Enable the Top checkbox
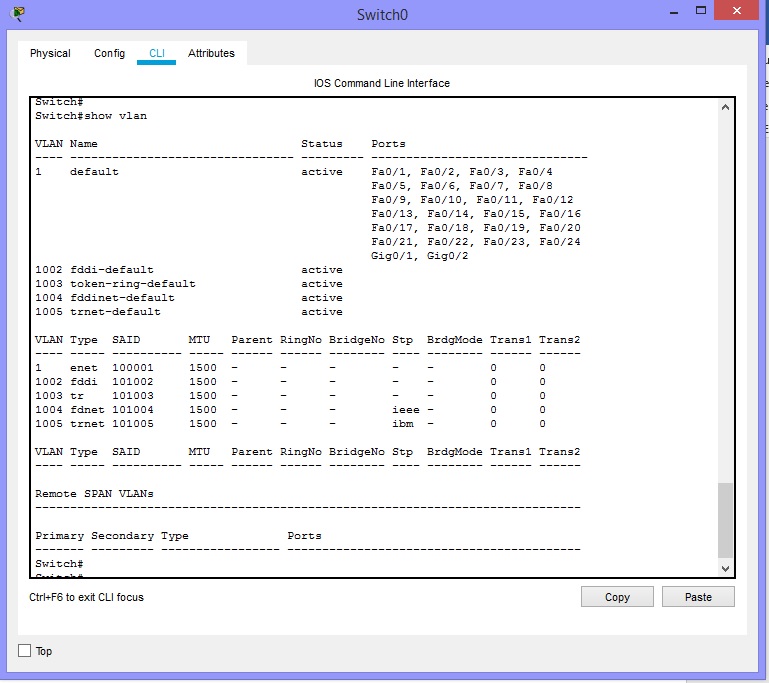The height and width of the screenshot is (683, 769). click(x=25, y=651)
